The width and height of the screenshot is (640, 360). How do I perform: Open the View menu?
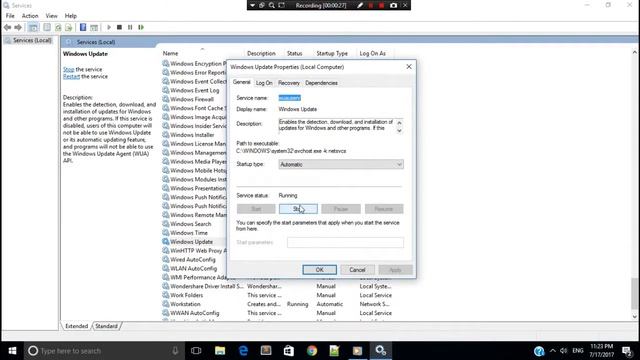[51, 16]
